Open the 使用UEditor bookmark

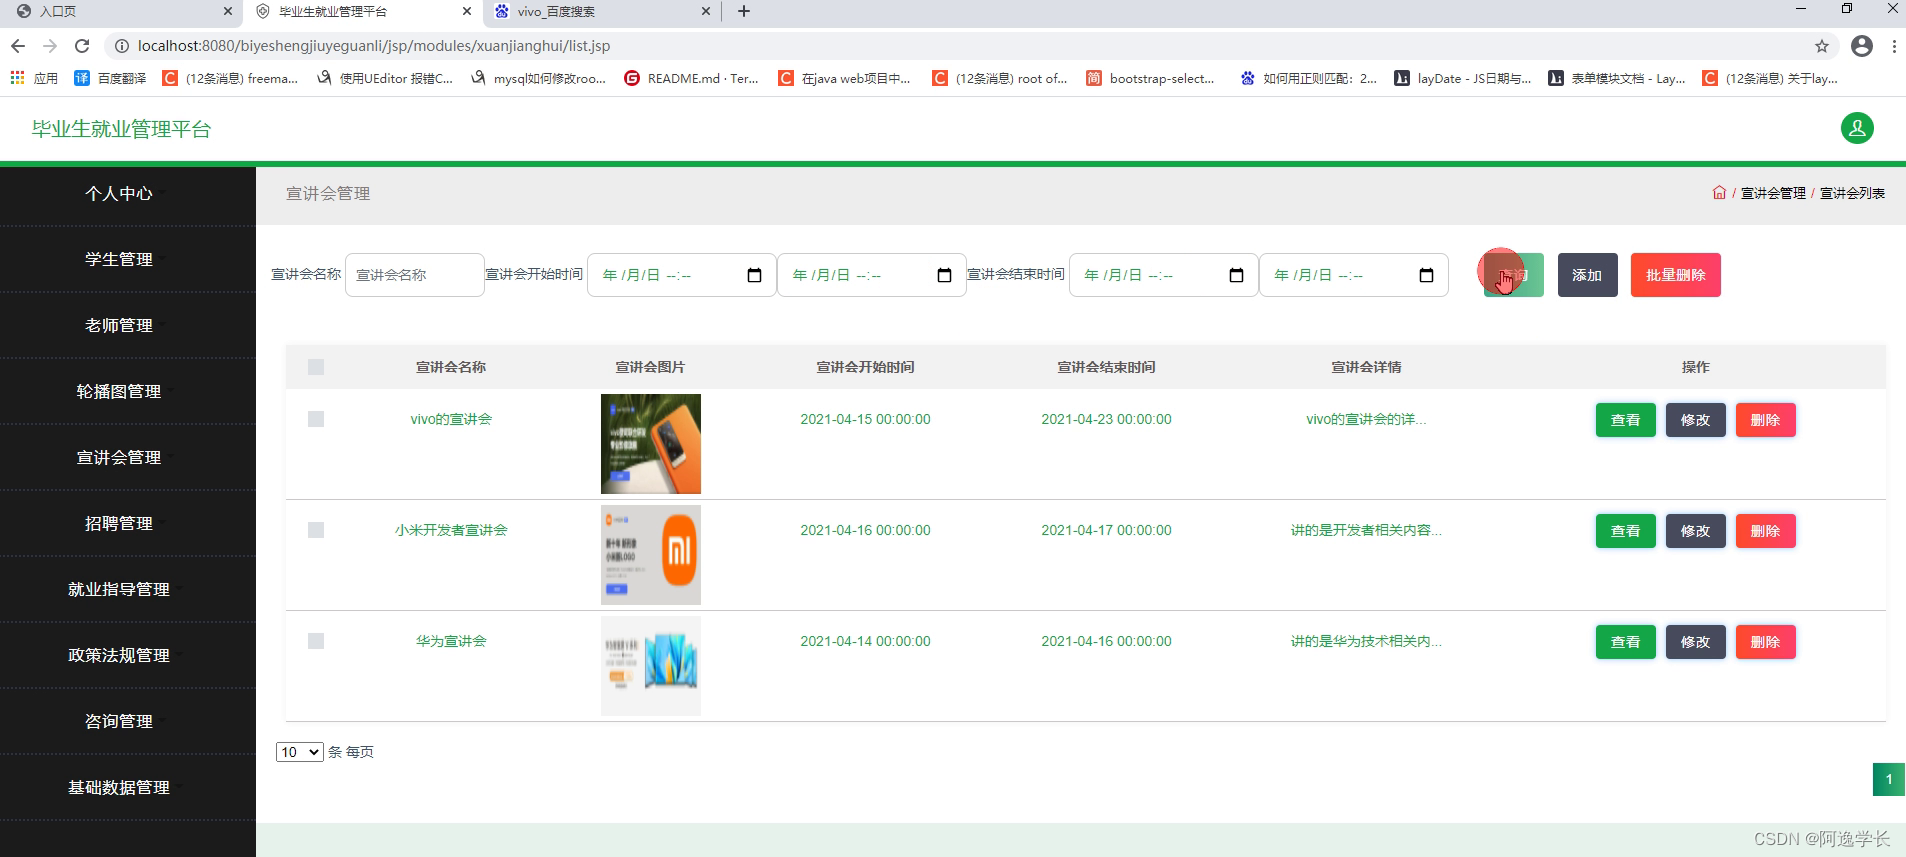(x=385, y=78)
